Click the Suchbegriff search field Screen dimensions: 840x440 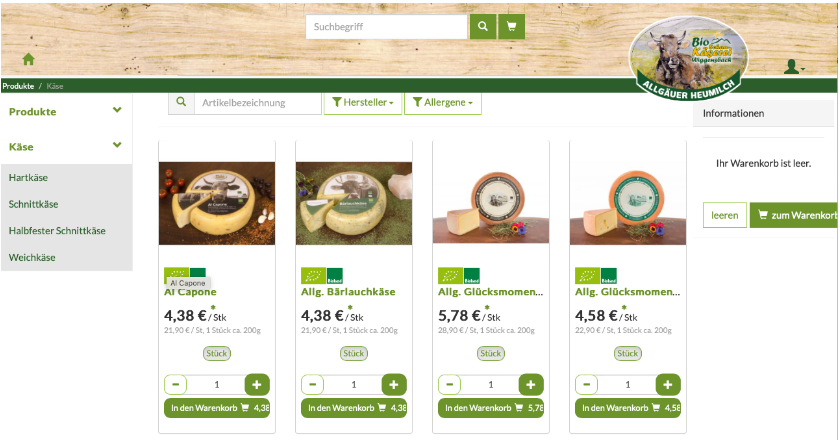click(386, 27)
